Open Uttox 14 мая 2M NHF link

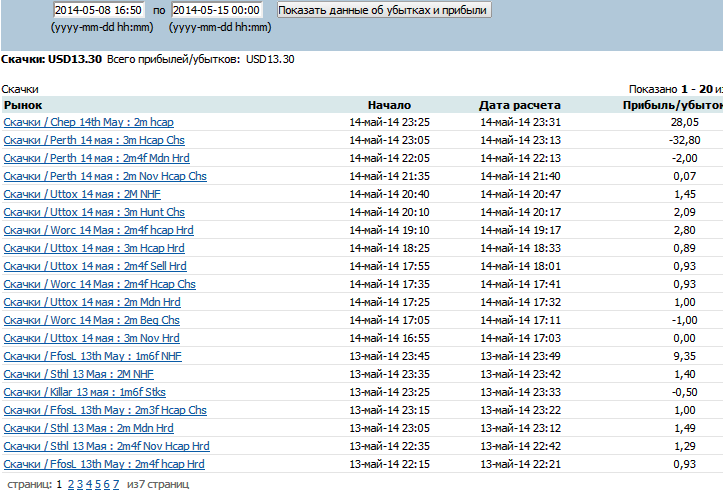(x=82, y=194)
